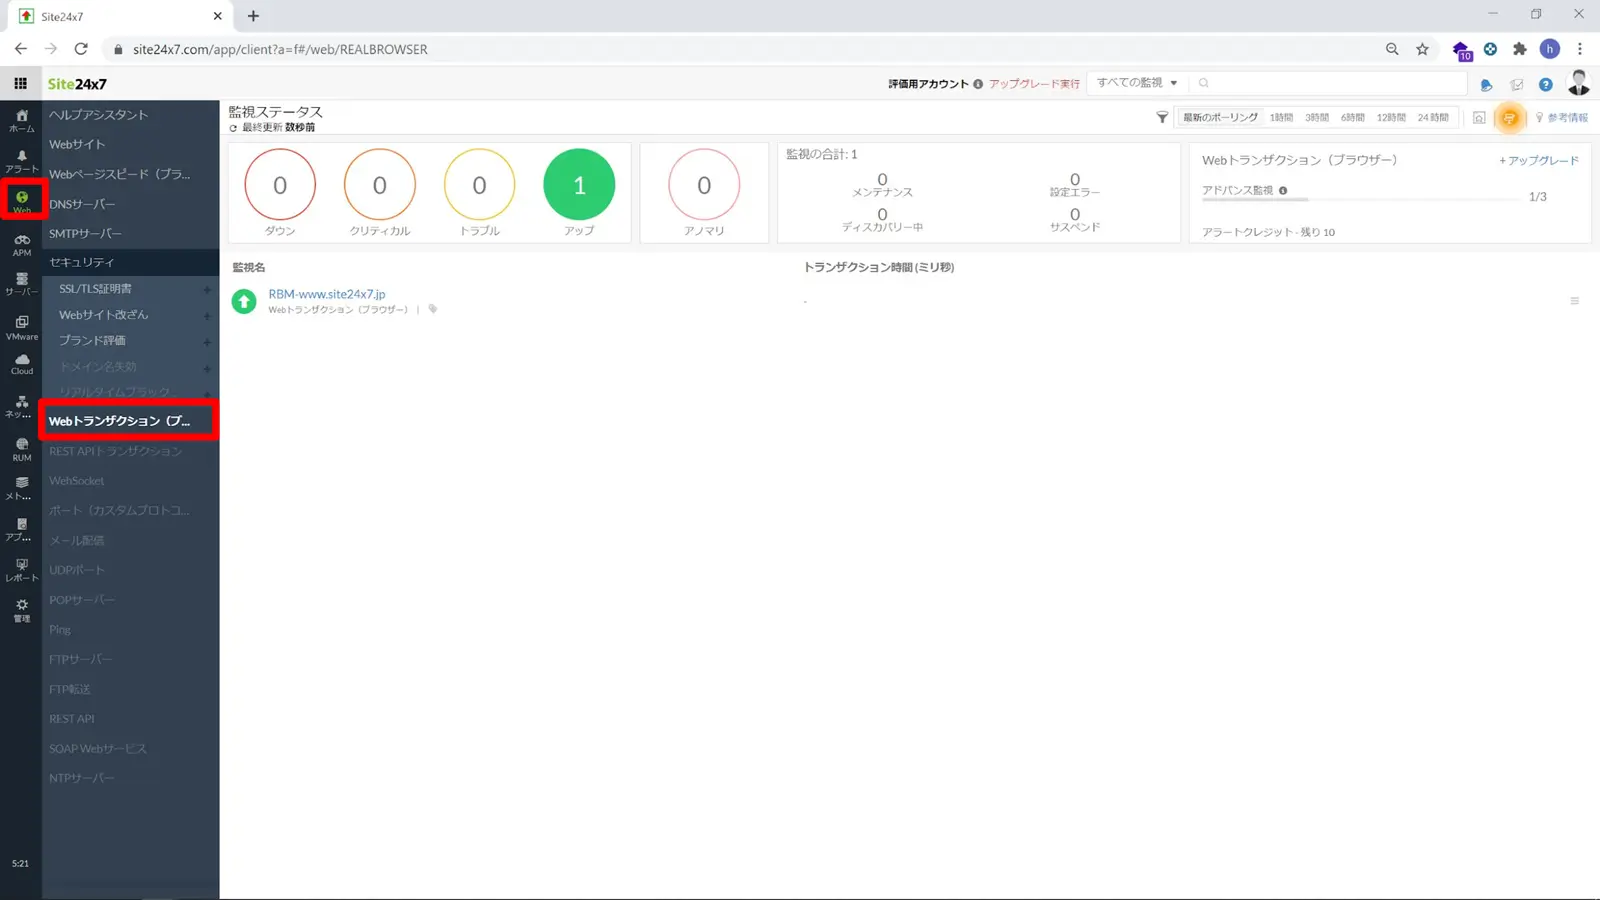Viewport: 1600px width, 900px height.
Task: Click the monitor search input field
Action: pyautogui.click(x=1328, y=83)
